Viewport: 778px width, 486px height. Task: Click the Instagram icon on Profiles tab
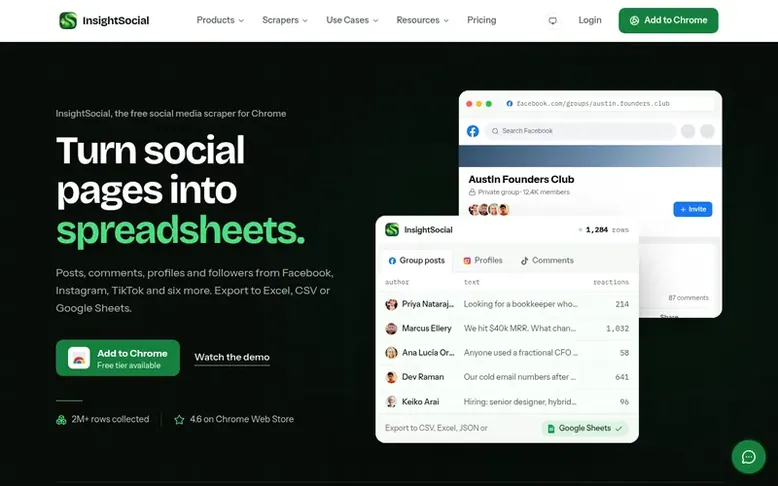[467, 261]
